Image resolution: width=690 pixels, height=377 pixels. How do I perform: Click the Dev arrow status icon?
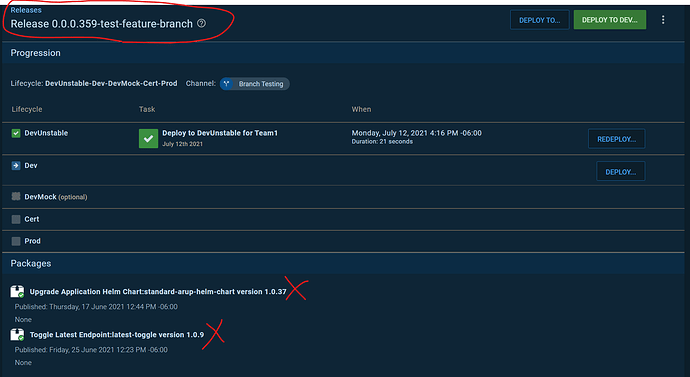16,165
